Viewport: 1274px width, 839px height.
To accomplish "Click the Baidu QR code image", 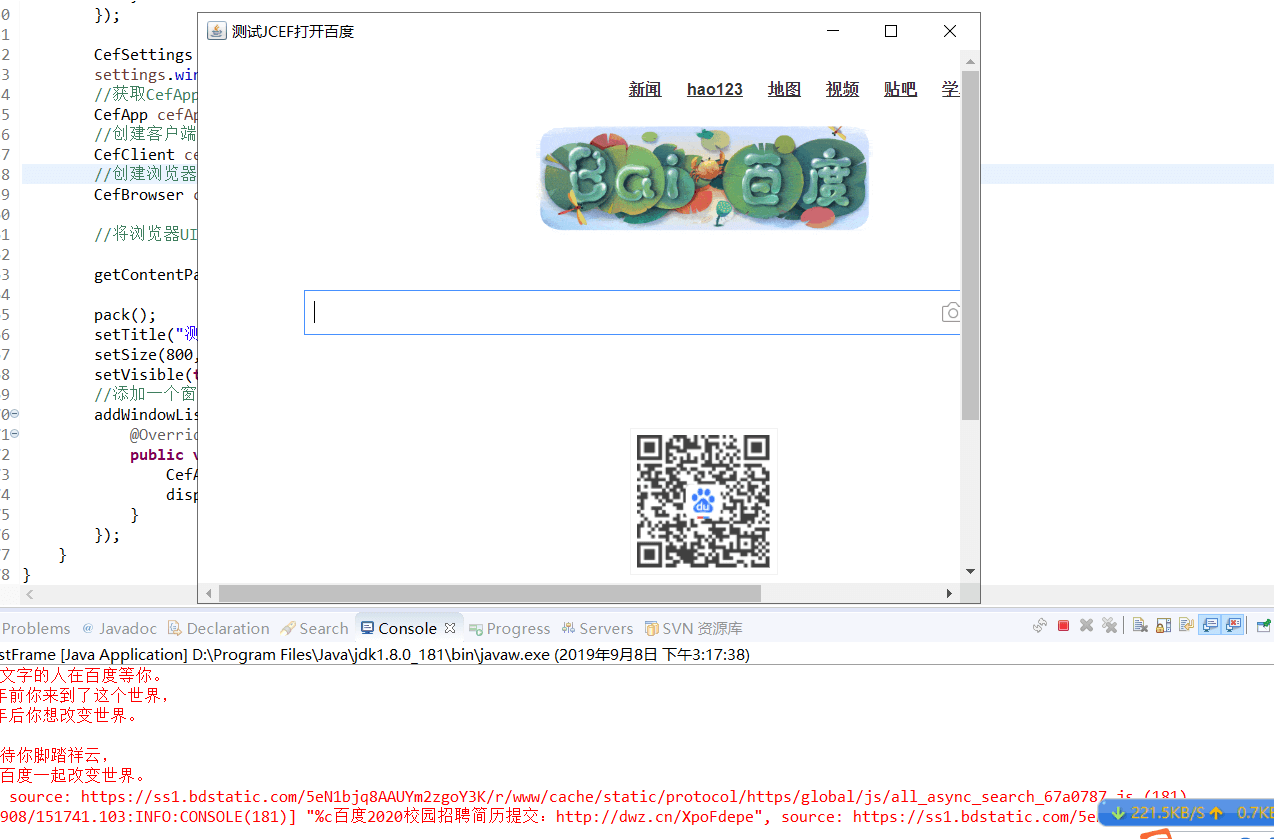I will tap(703, 501).
